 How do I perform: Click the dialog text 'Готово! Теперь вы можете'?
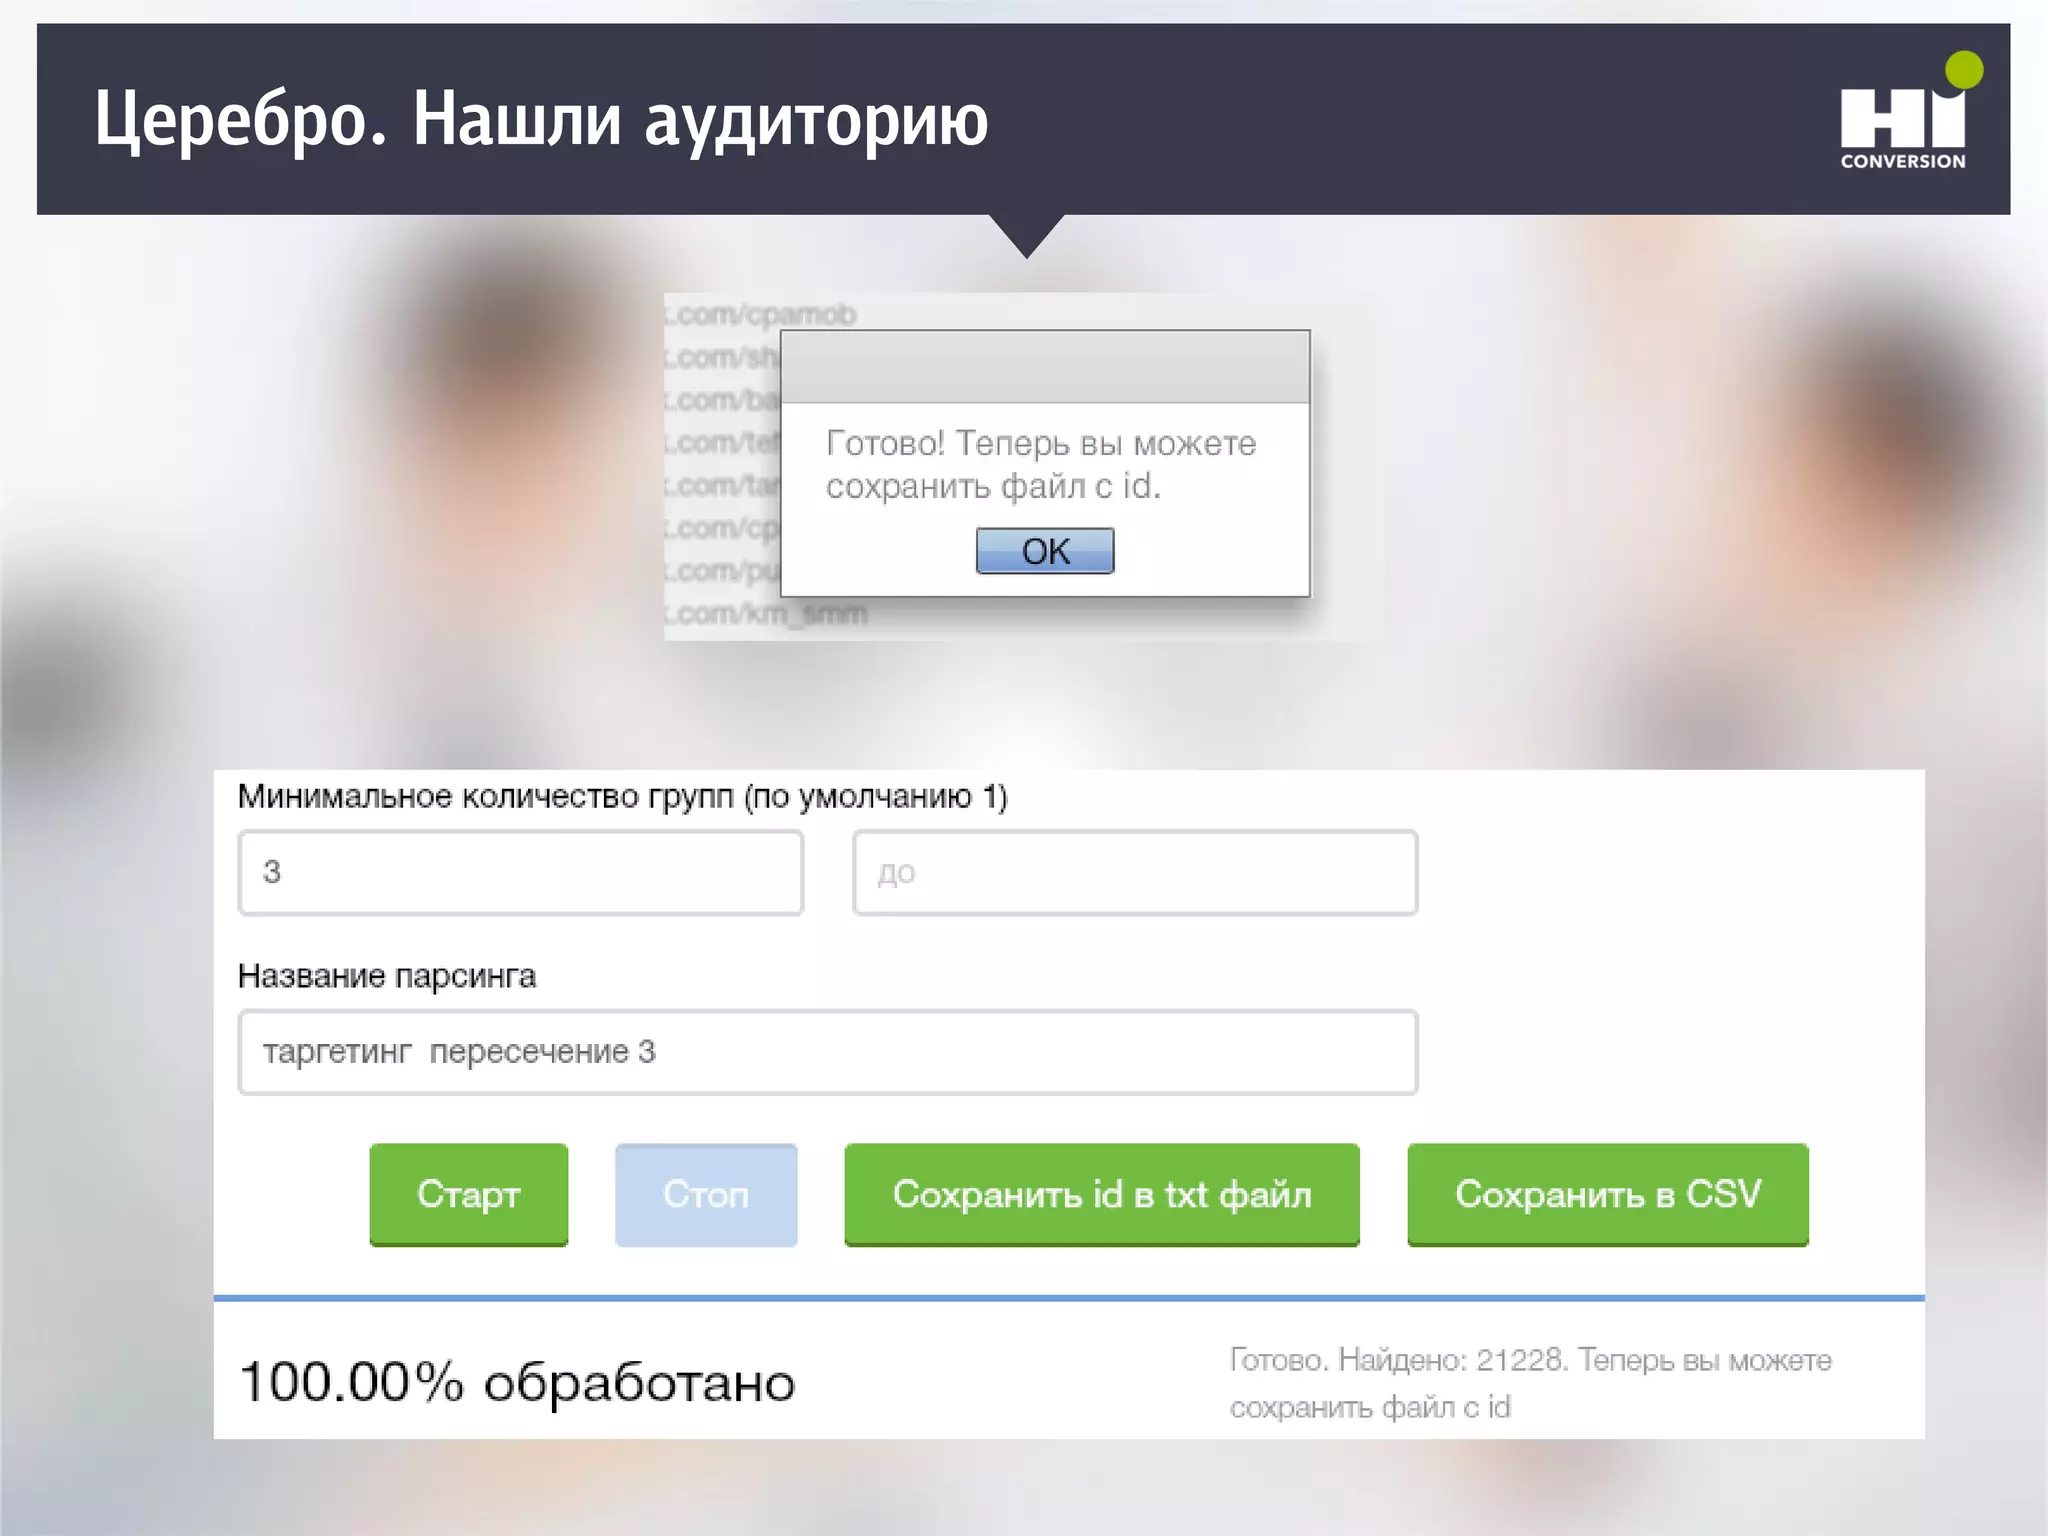[1041, 443]
